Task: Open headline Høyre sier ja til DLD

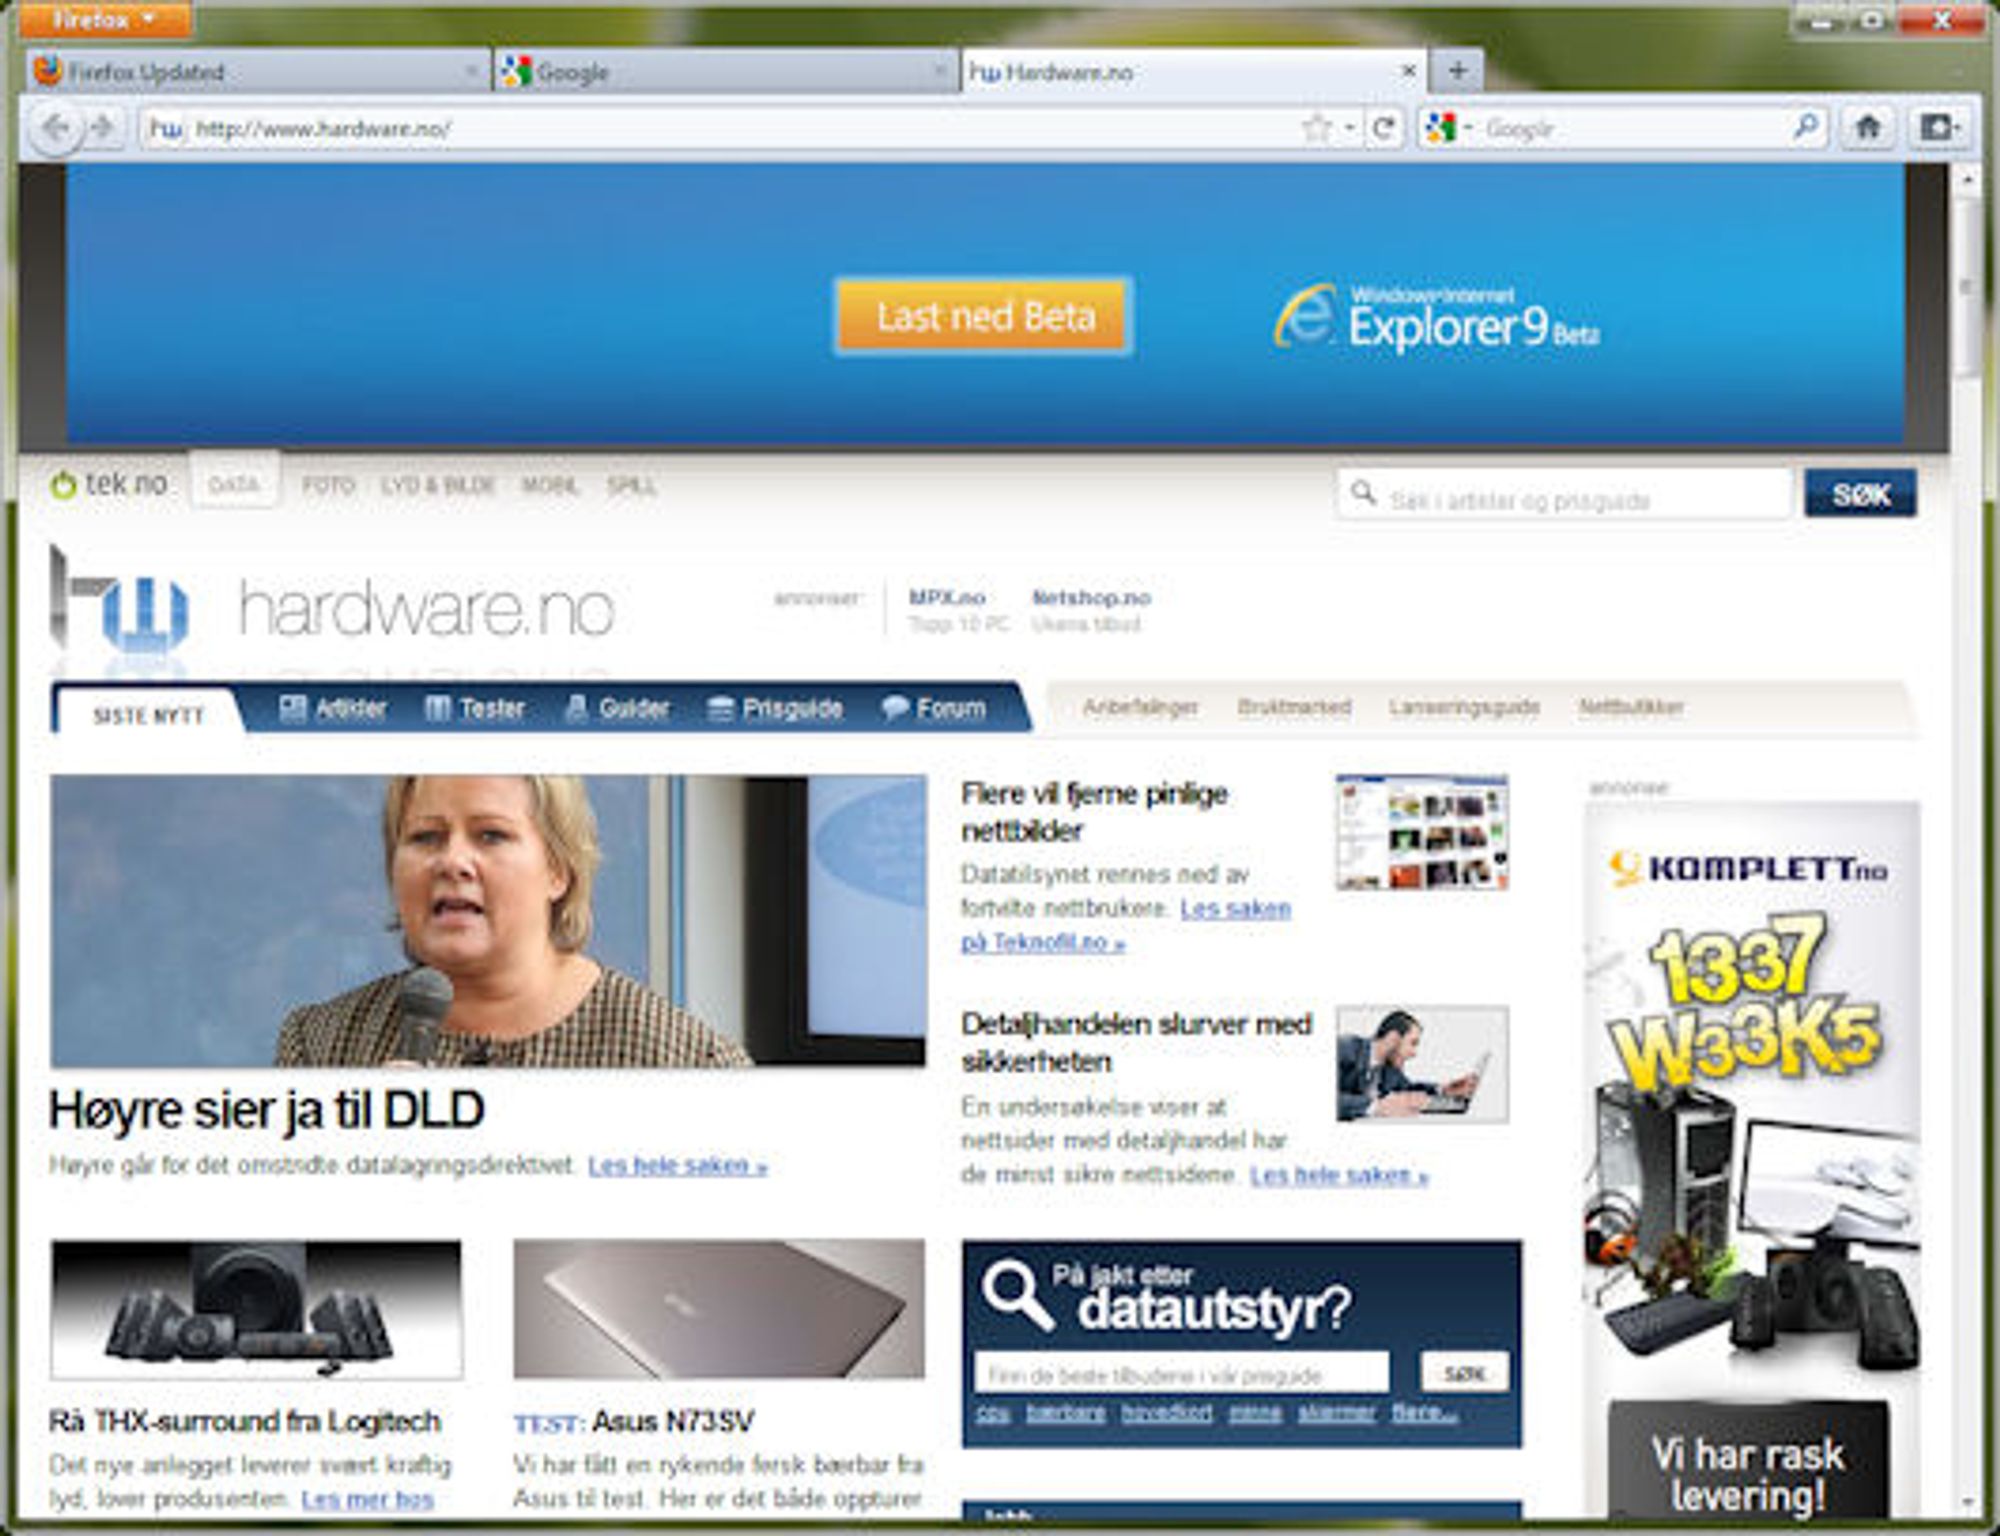Action: click(x=267, y=1111)
